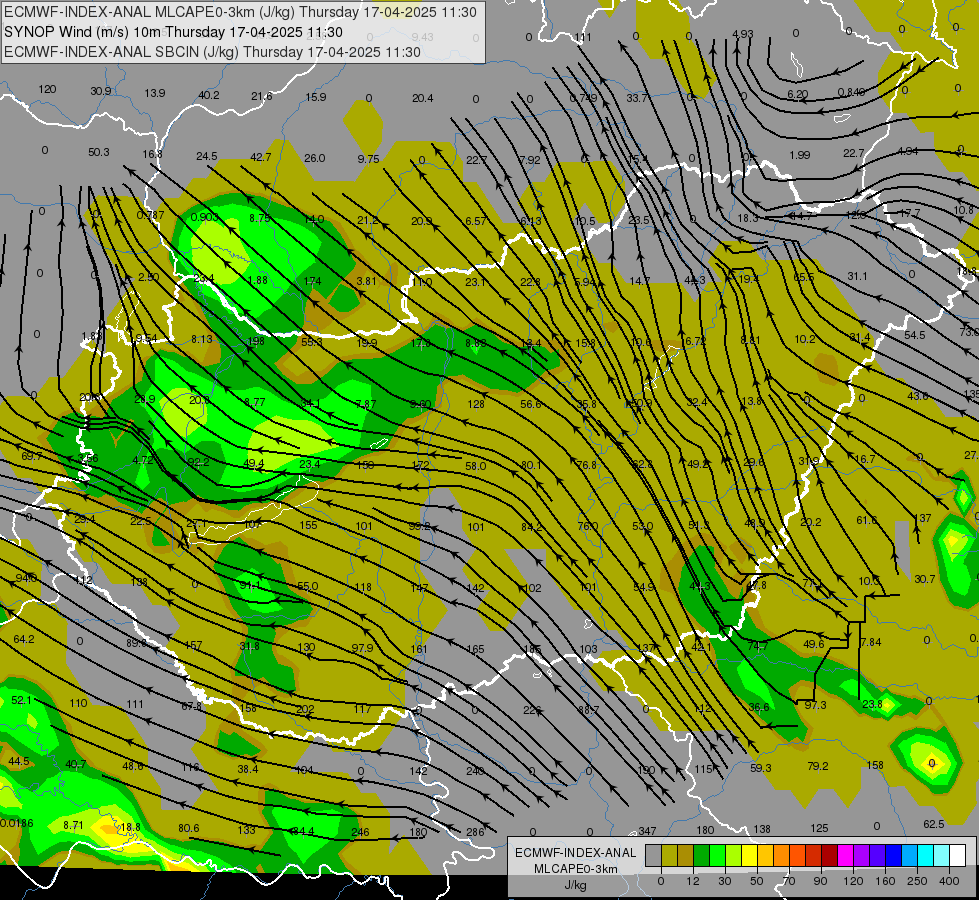The height and width of the screenshot is (900, 979).
Task: Click the map value 202
Action: 305,709
